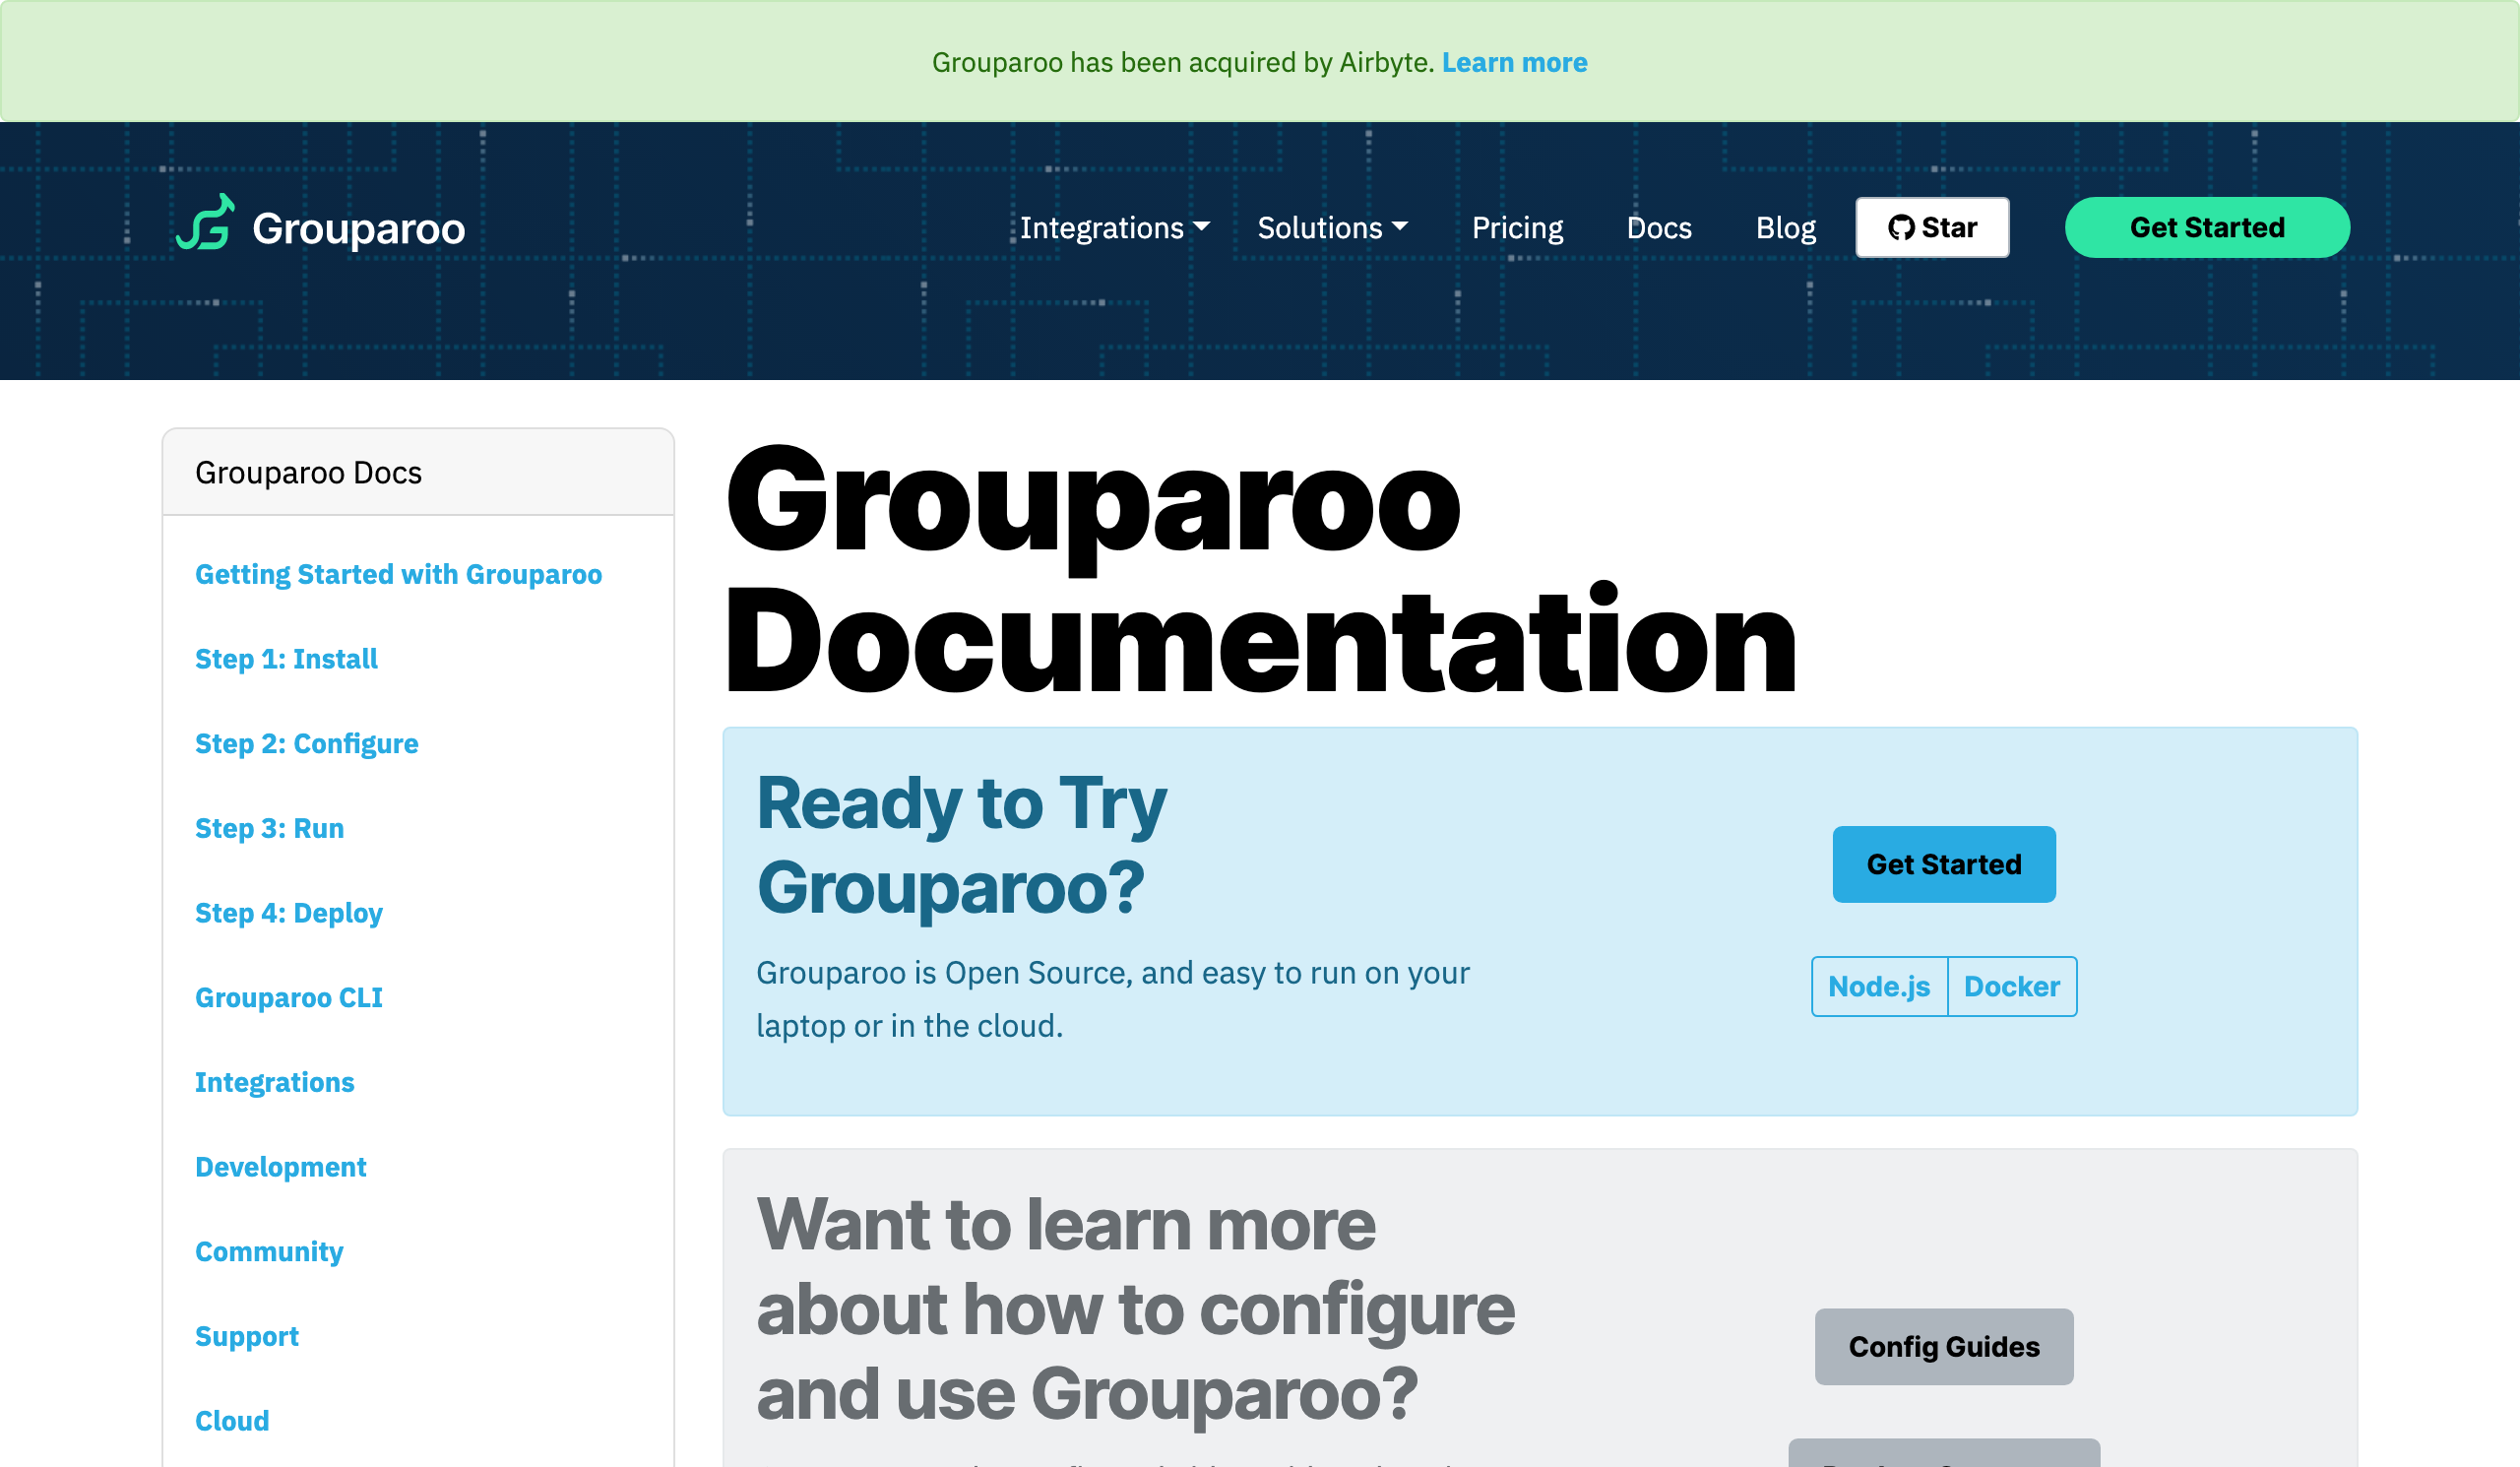The image size is (2520, 1467).
Task: Select the Docker install option
Action: (x=2012, y=986)
